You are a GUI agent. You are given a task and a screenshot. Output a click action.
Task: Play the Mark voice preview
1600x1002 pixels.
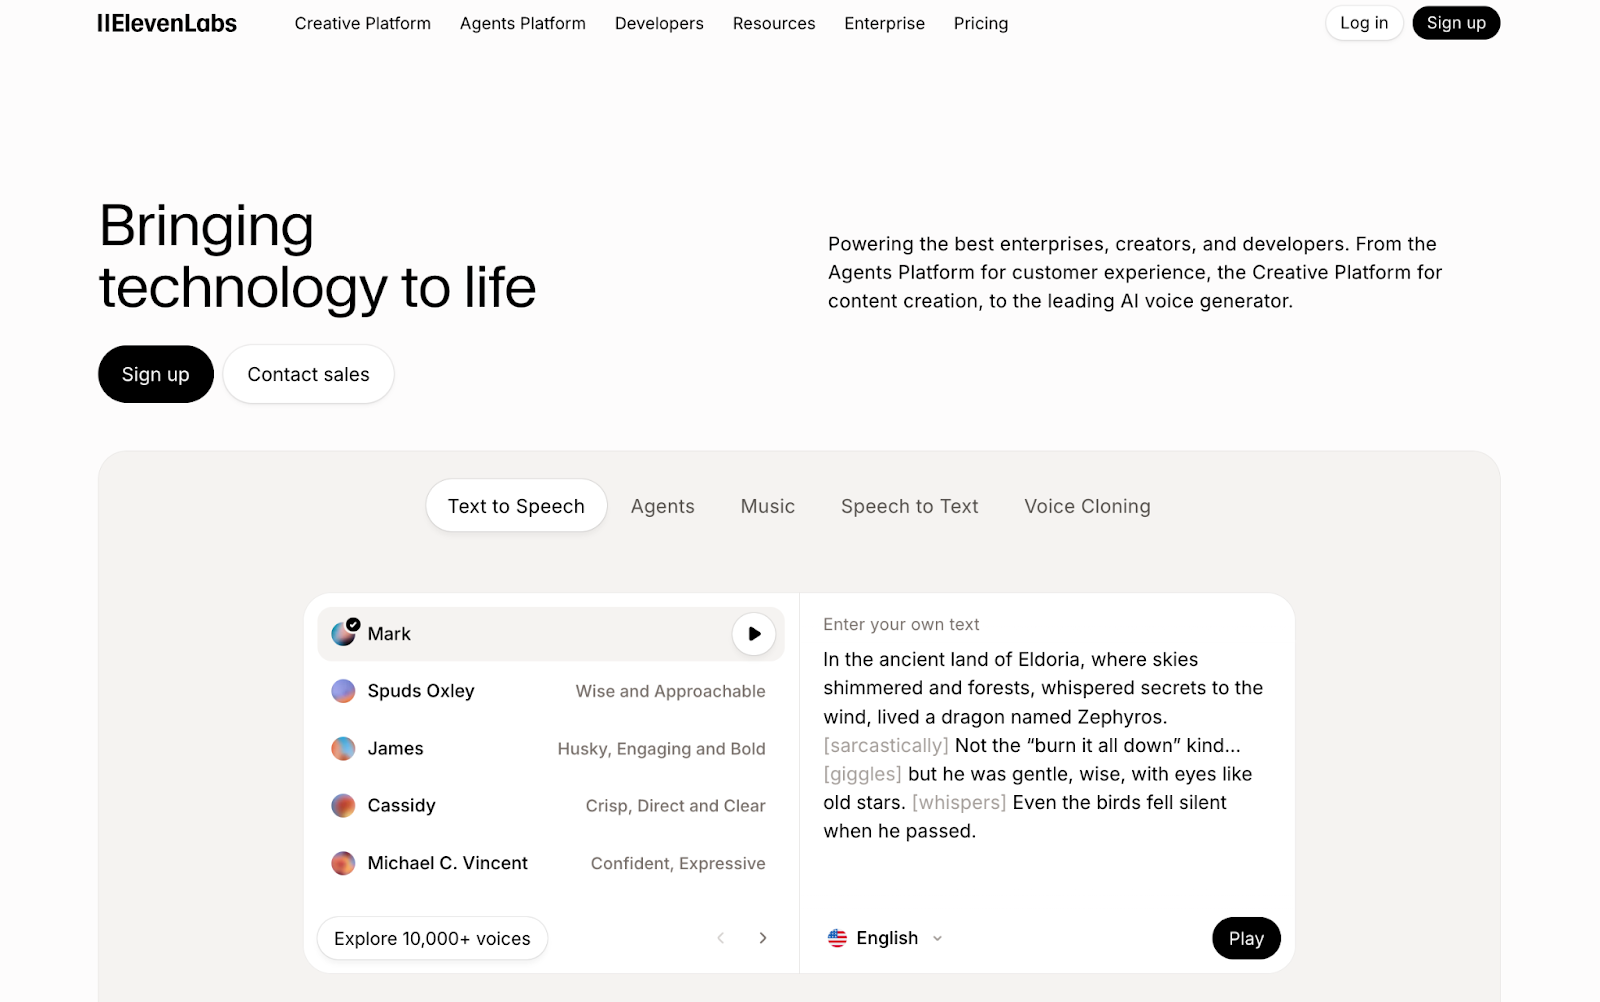pos(754,634)
